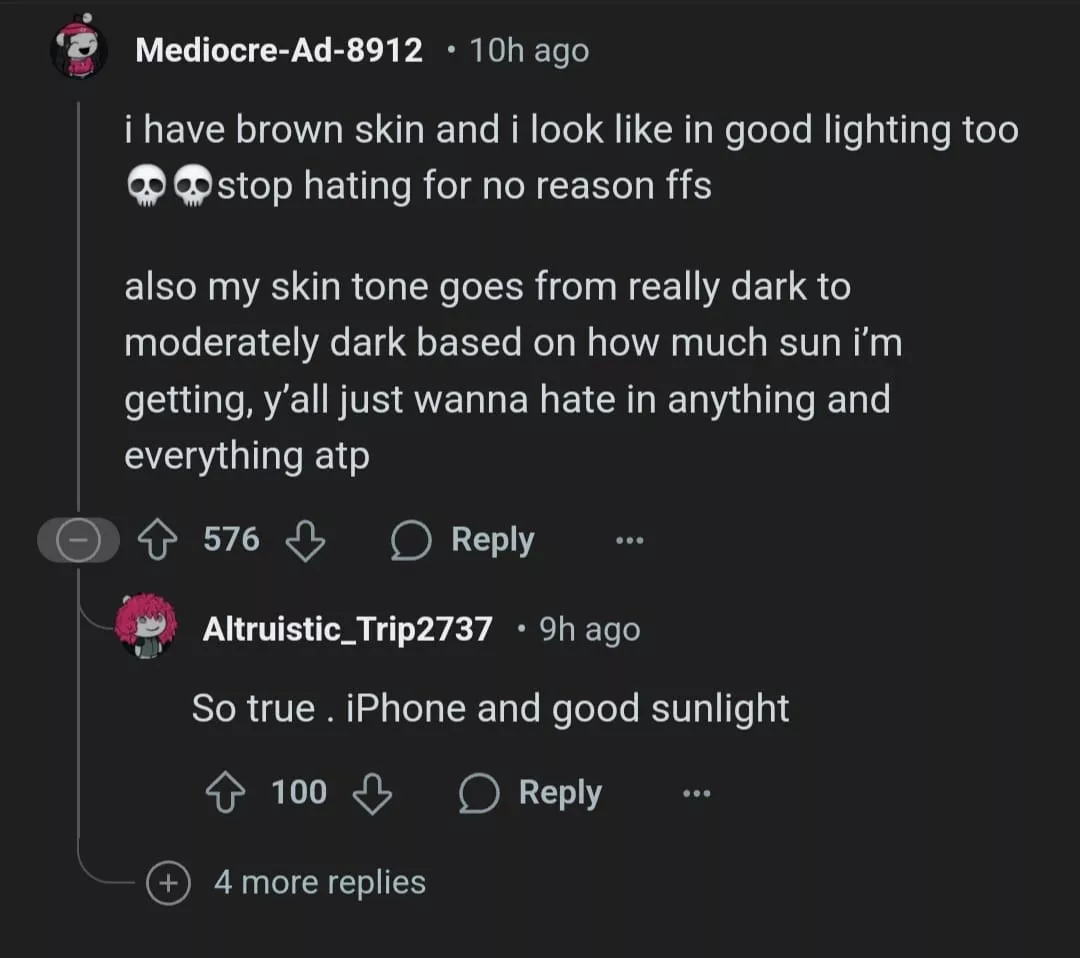Image resolution: width=1080 pixels, height=958 pixels.
Task: Click Mediocre-Ad-8912's avatar icon
Action: [x=80, y=49]
